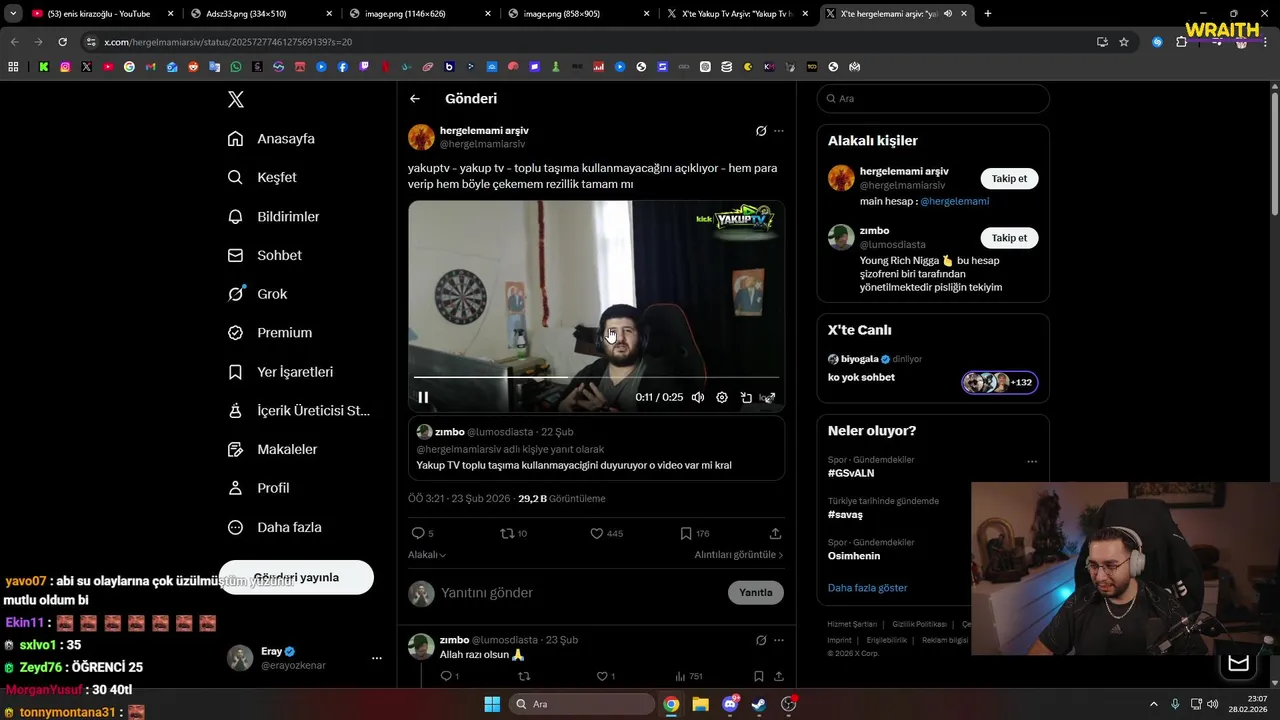
Task: Follow zımbo with Takip et
Action: [1009, 238]
